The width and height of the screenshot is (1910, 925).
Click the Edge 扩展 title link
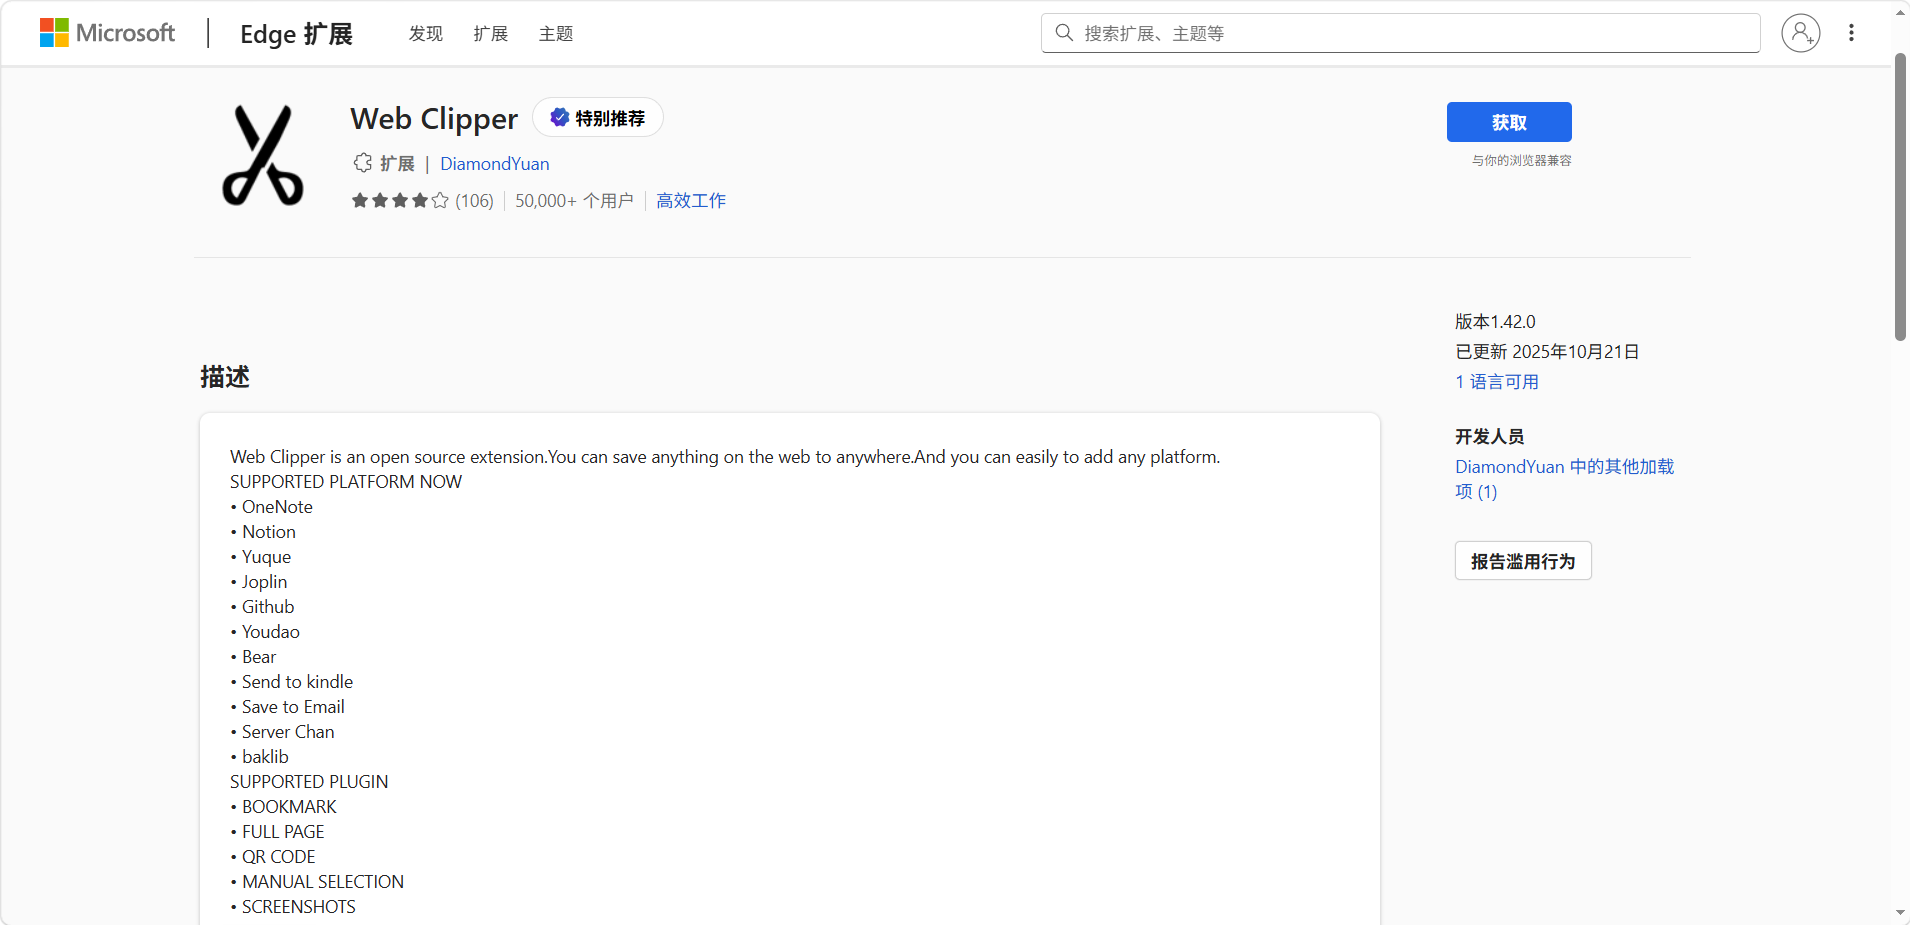(x=296, y=34)
